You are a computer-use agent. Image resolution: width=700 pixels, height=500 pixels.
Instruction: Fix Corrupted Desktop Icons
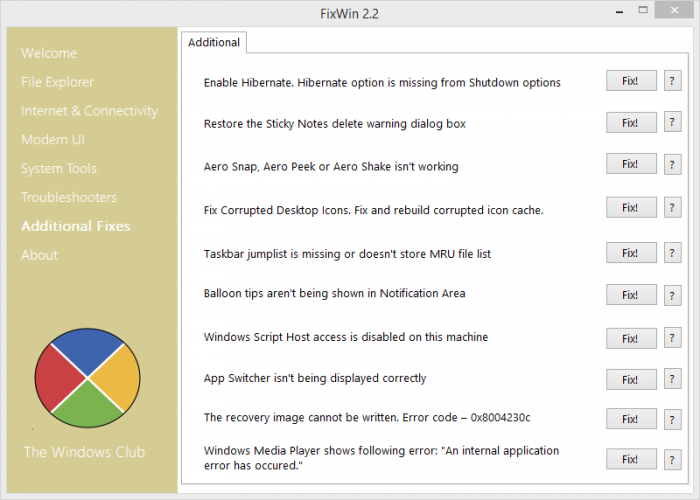631,208
